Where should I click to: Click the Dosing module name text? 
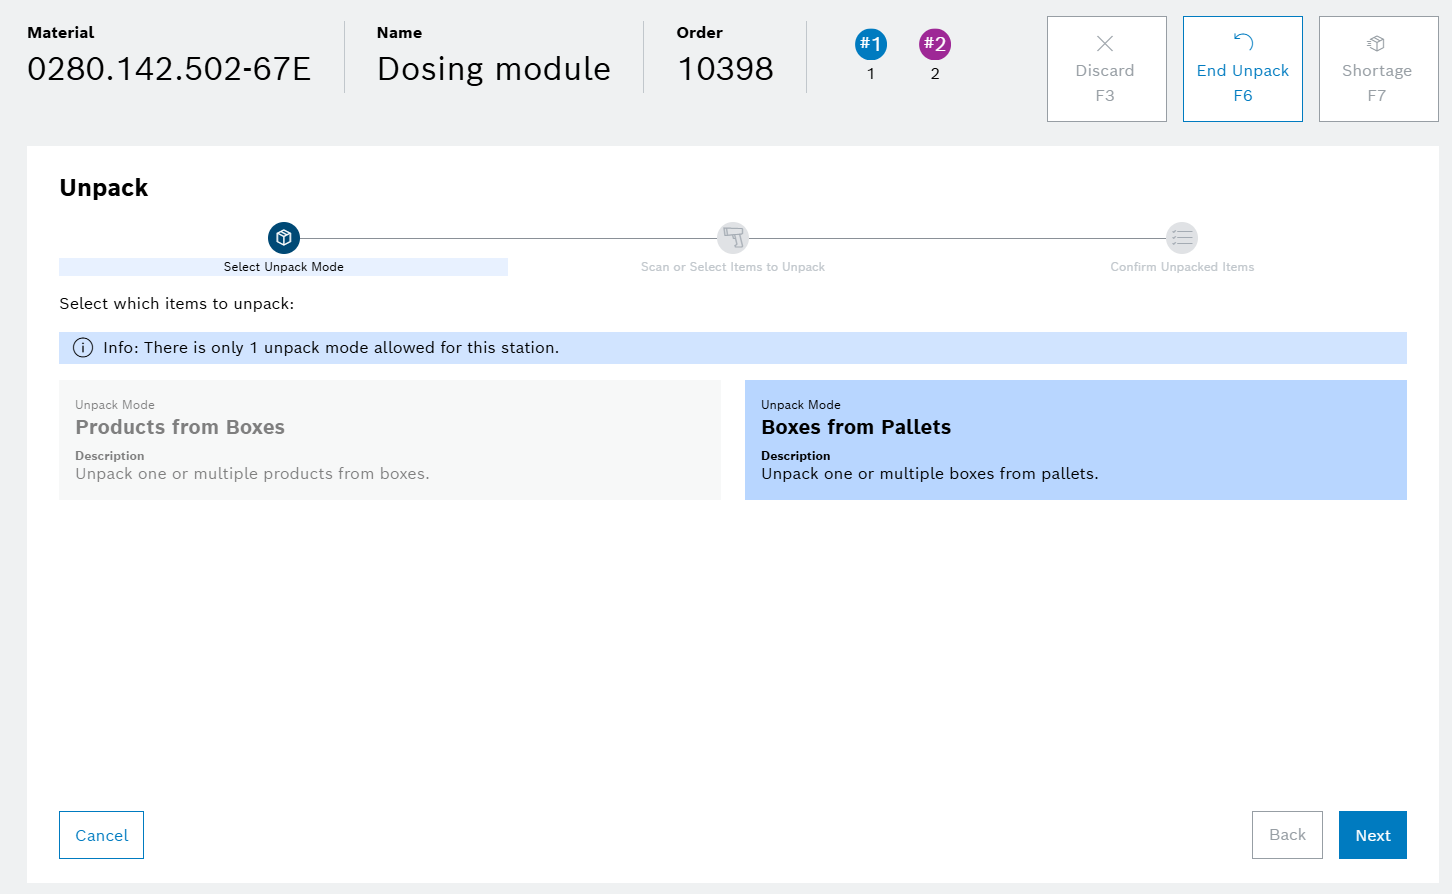click(x=494, y=69)
